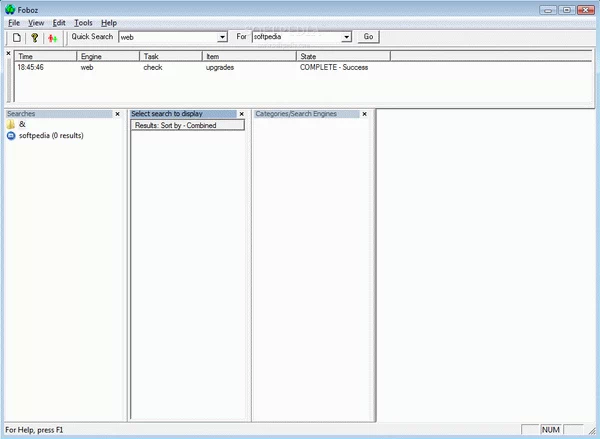Click the Select search to display title
The width and height of the screenshot is (600, 439).
click(x=167, y=114)
